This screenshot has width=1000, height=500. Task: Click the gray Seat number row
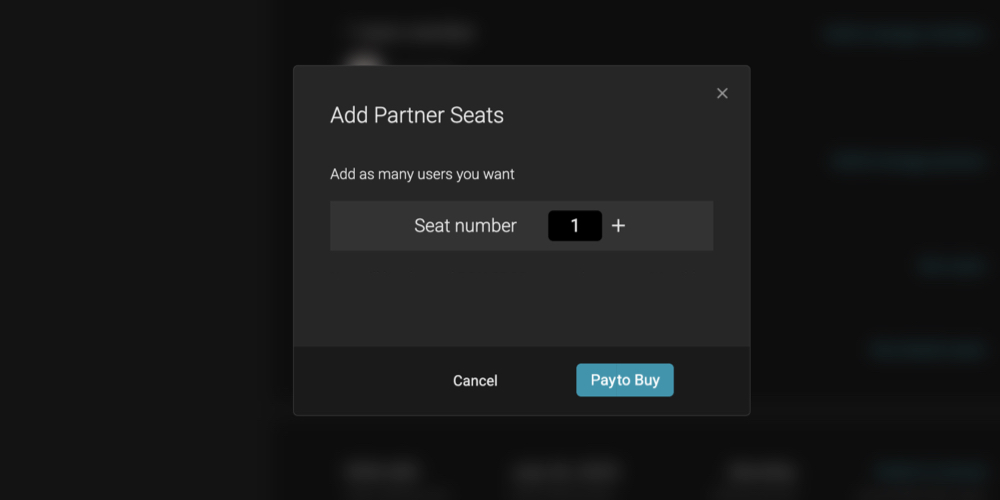(521, 226)
